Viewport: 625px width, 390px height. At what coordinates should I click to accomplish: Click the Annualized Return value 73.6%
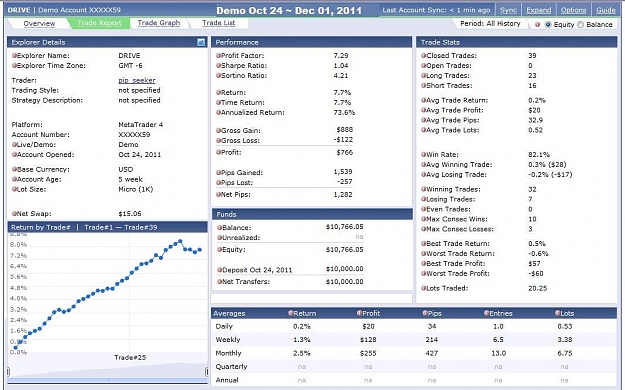pos(344,112)
